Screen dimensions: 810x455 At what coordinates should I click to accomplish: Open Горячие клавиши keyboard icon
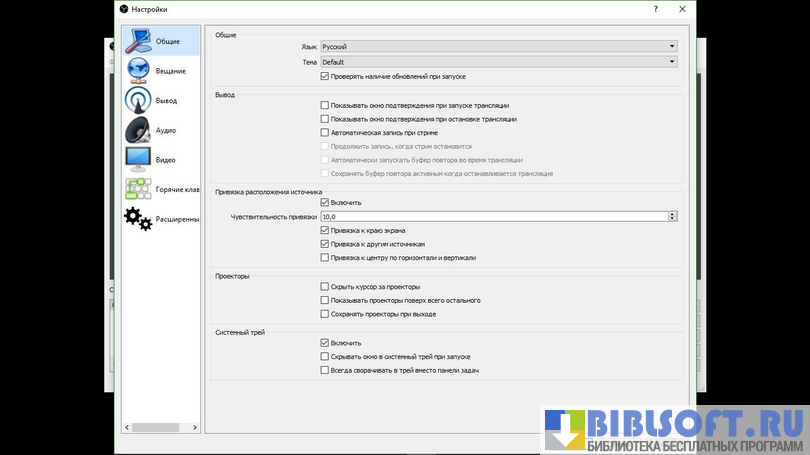click(x=138, y=189)
